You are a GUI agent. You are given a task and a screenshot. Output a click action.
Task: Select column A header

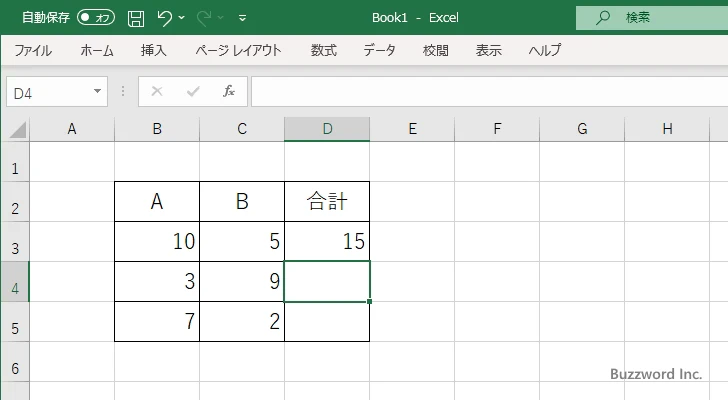[x=72, y=129]
